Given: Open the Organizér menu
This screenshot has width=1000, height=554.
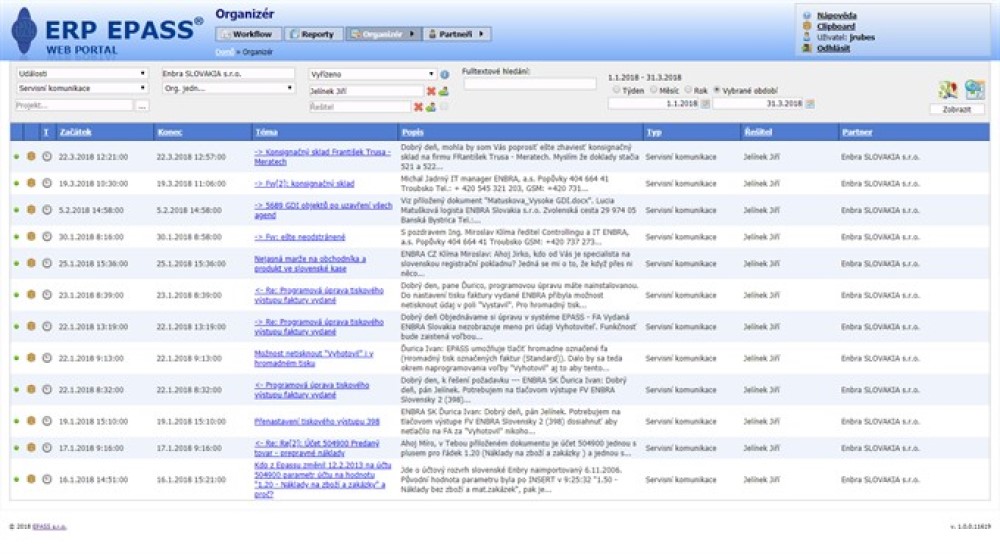Looking at the screenshot, I should [383, 34].
